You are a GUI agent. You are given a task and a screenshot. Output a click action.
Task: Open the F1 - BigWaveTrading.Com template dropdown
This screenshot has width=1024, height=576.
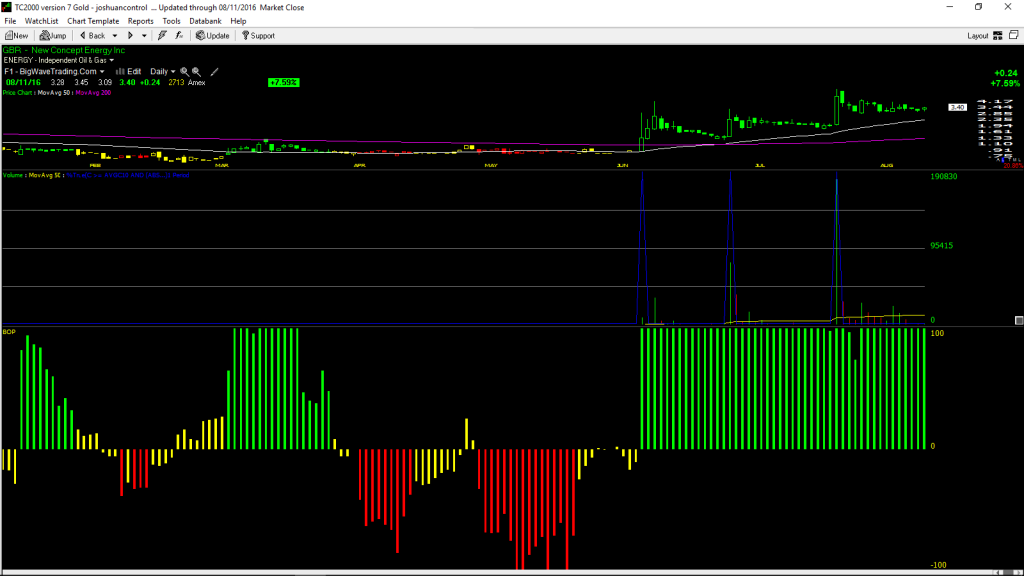point(102,72)
